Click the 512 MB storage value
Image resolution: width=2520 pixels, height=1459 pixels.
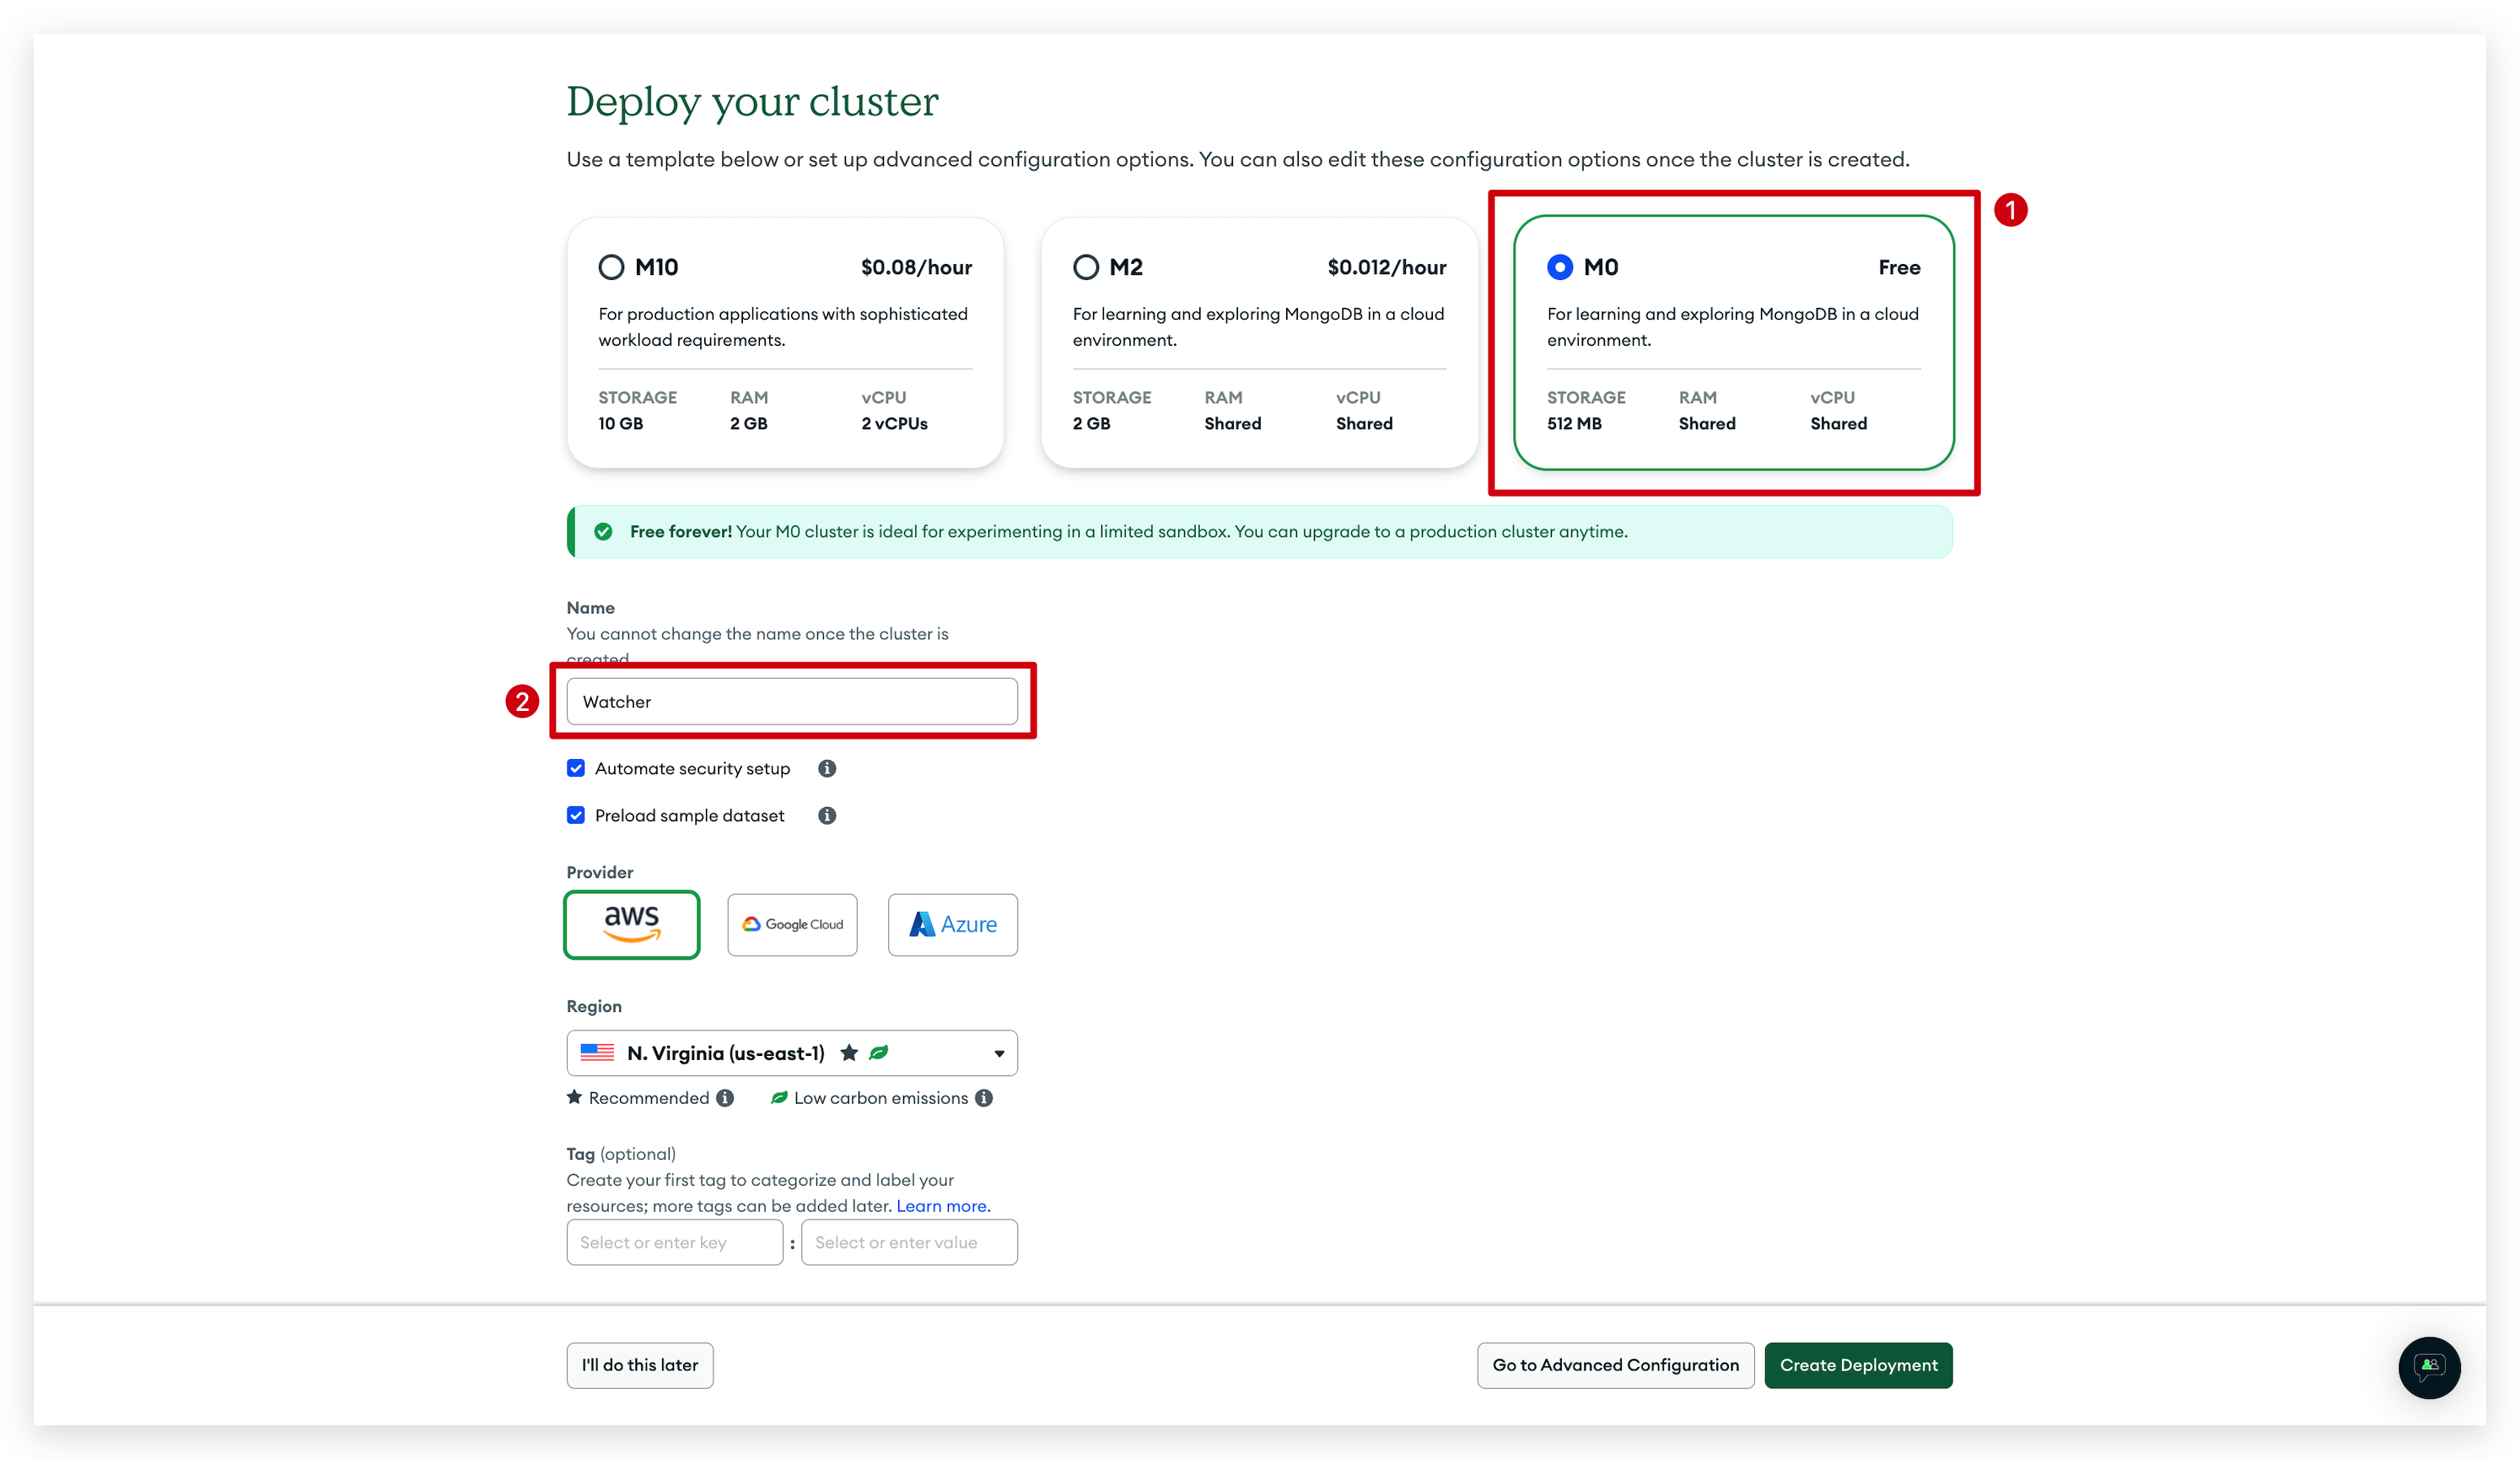(x=1574, y=423)
